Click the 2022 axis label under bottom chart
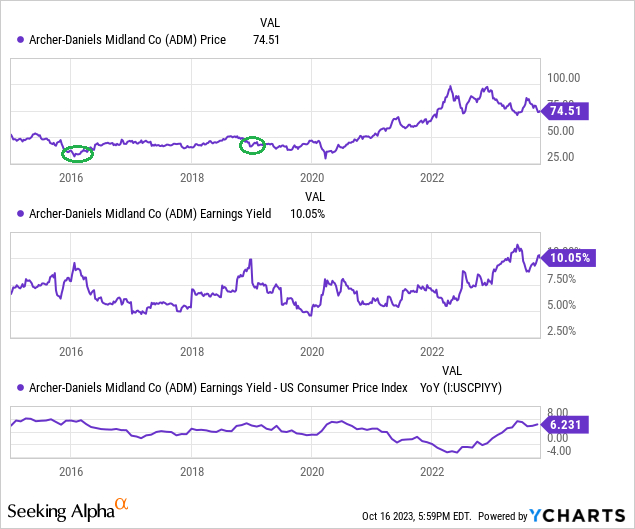The width and height of the screenshot is (635, 529). click(x=432, y=471)
